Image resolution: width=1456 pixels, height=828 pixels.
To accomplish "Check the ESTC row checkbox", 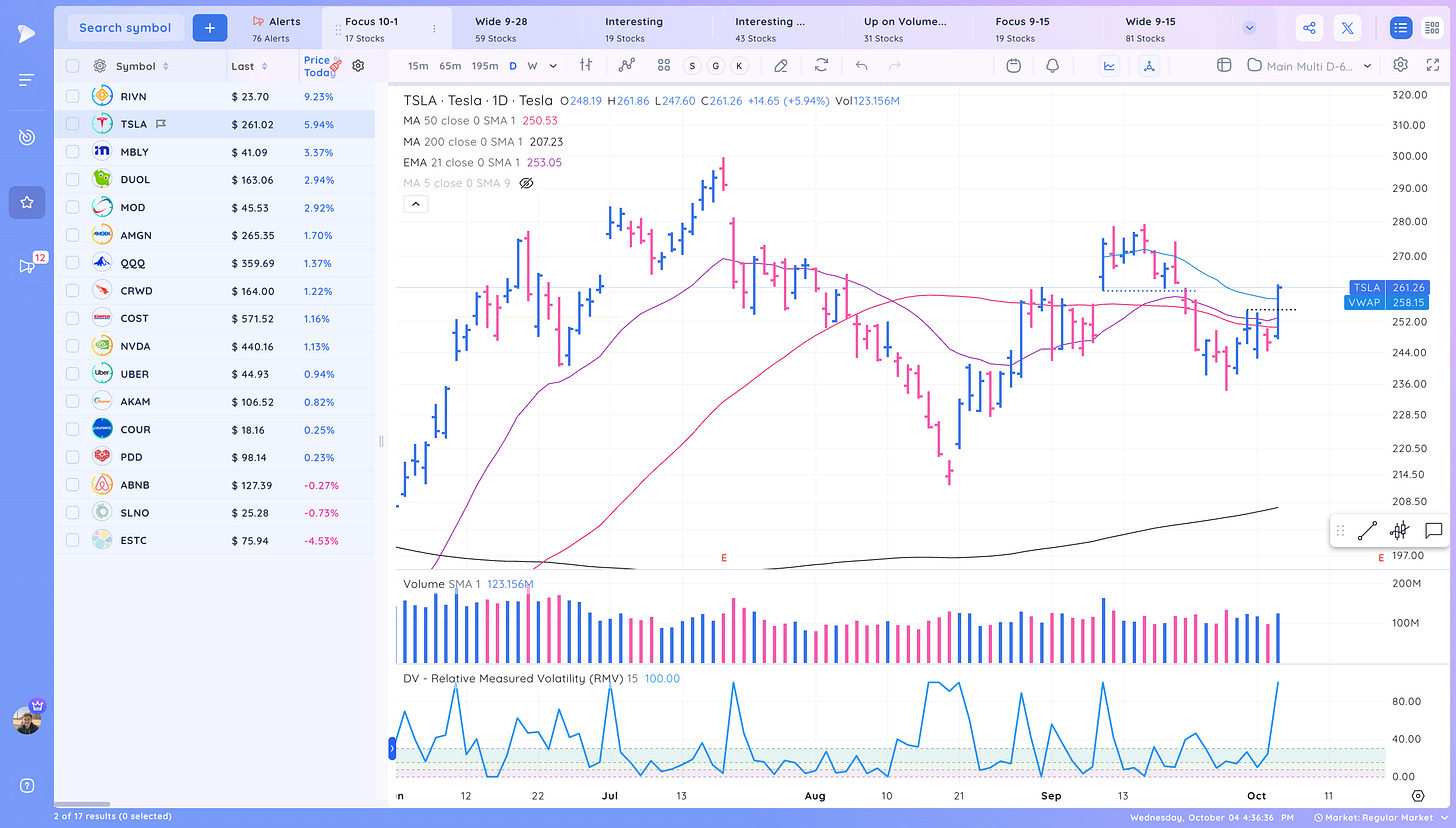I will click(x=72, y=540).
